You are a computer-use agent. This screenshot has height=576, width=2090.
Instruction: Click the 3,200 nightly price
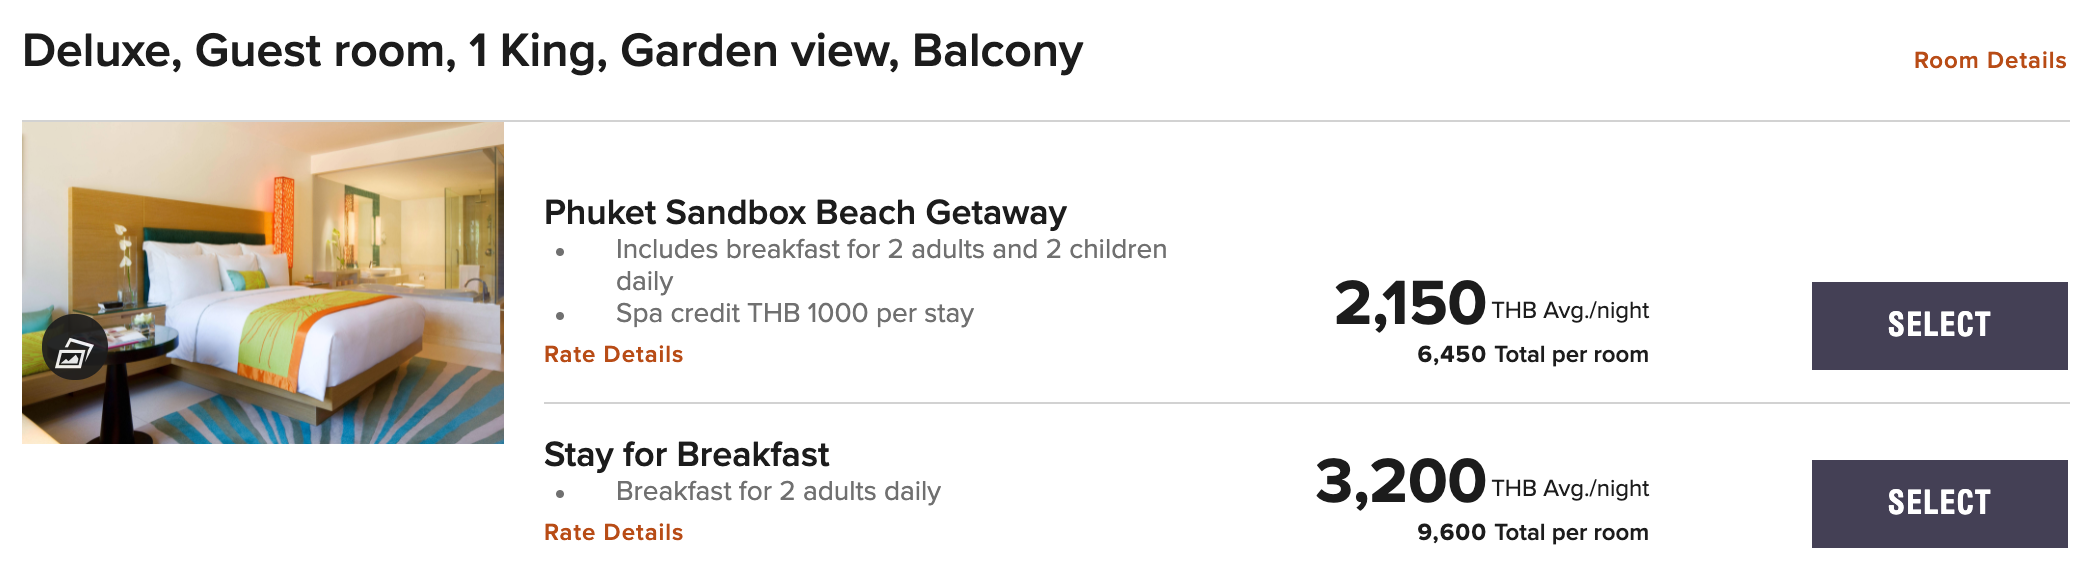[x=1400, y=482]
